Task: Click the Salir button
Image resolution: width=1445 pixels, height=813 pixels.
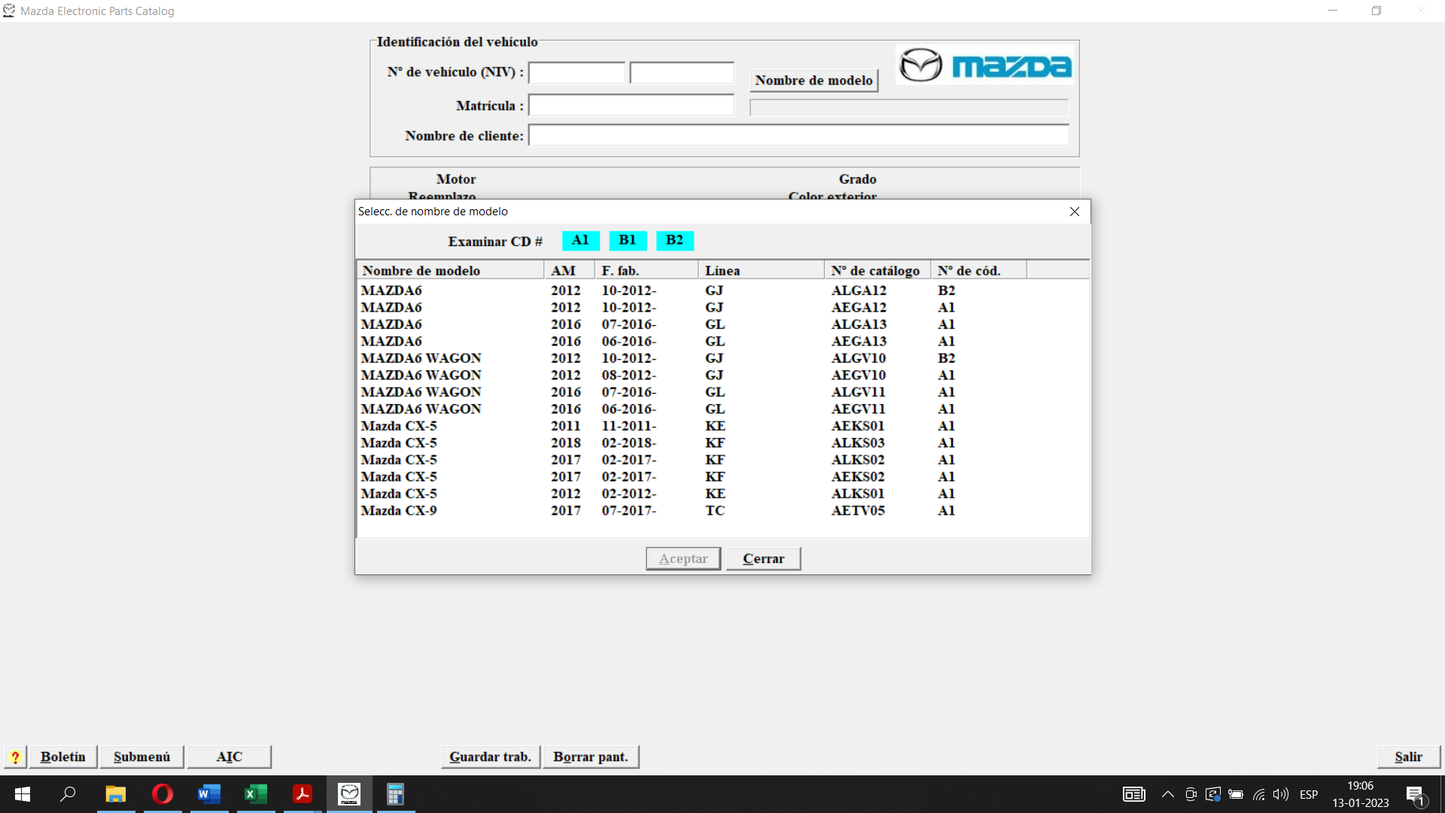Action: pos(1409,757)
